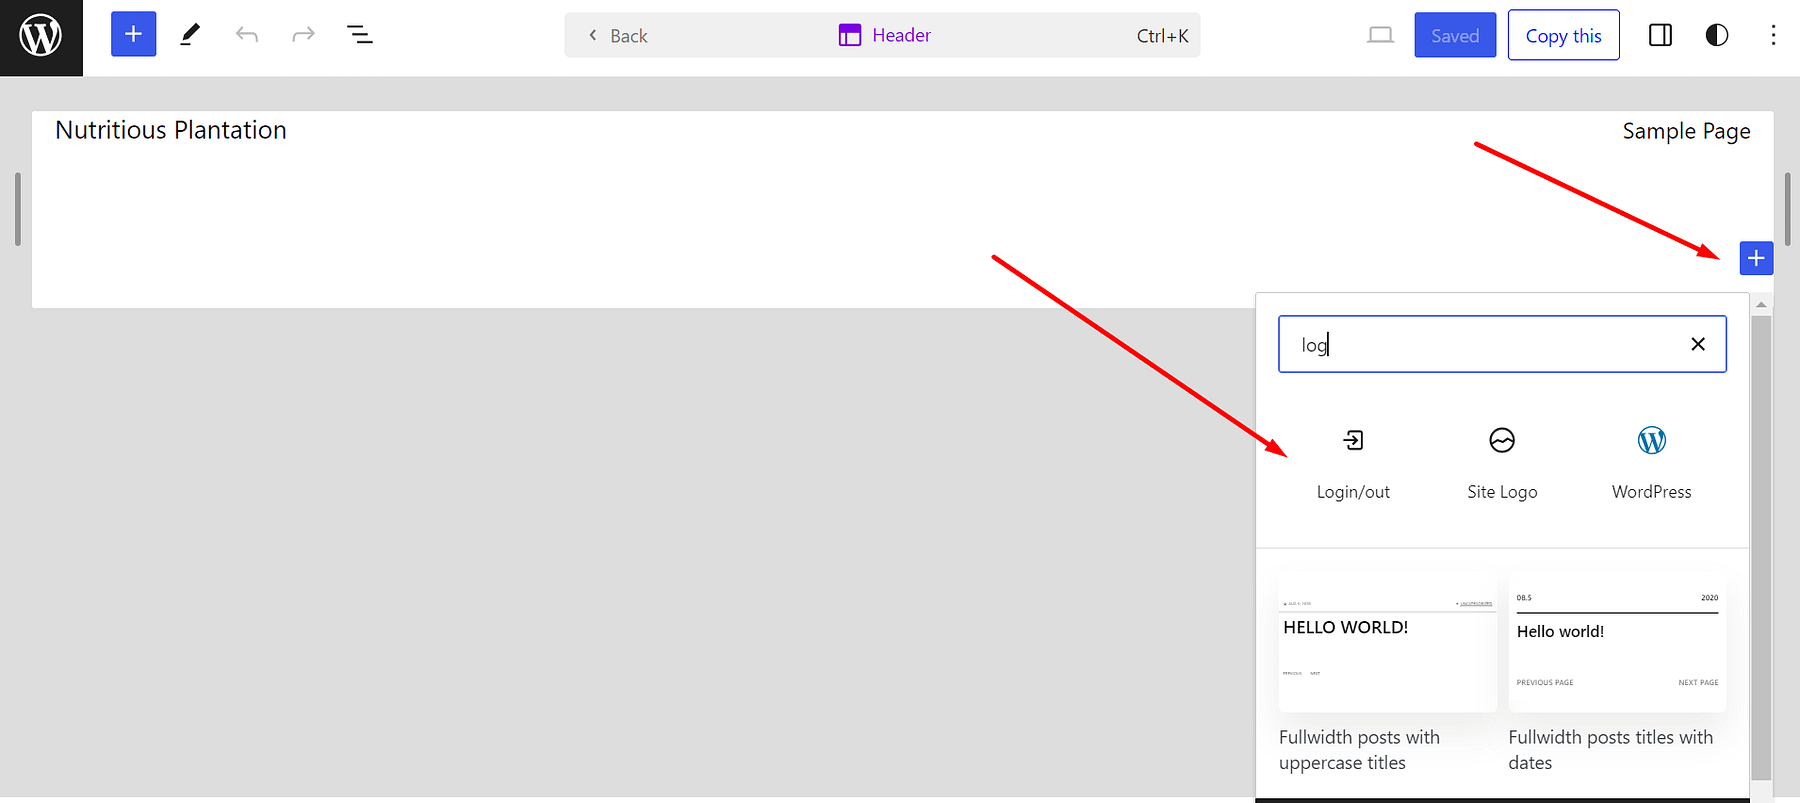
Task: Insert the Login/out block
Action: click(x=1353, y=462)
